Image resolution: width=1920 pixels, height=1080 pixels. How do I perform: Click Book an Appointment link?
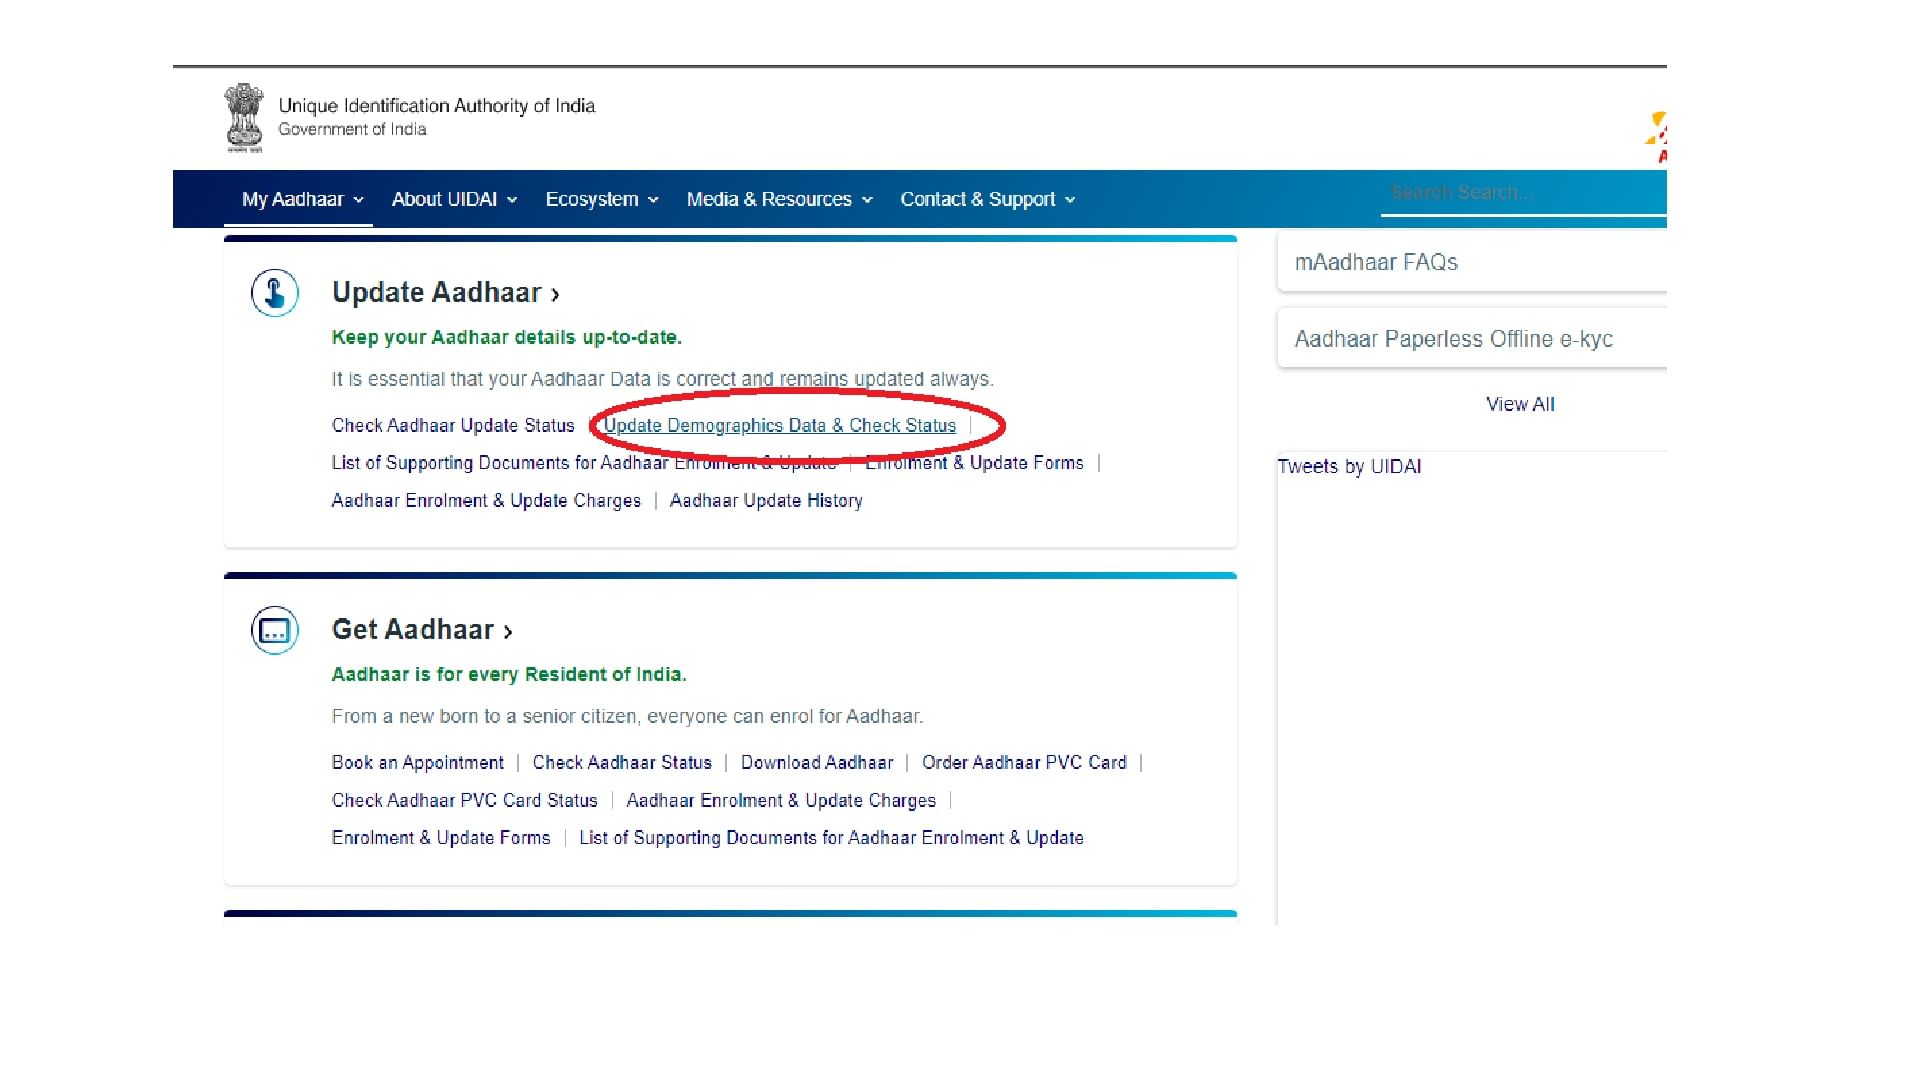tap(418, 763)
